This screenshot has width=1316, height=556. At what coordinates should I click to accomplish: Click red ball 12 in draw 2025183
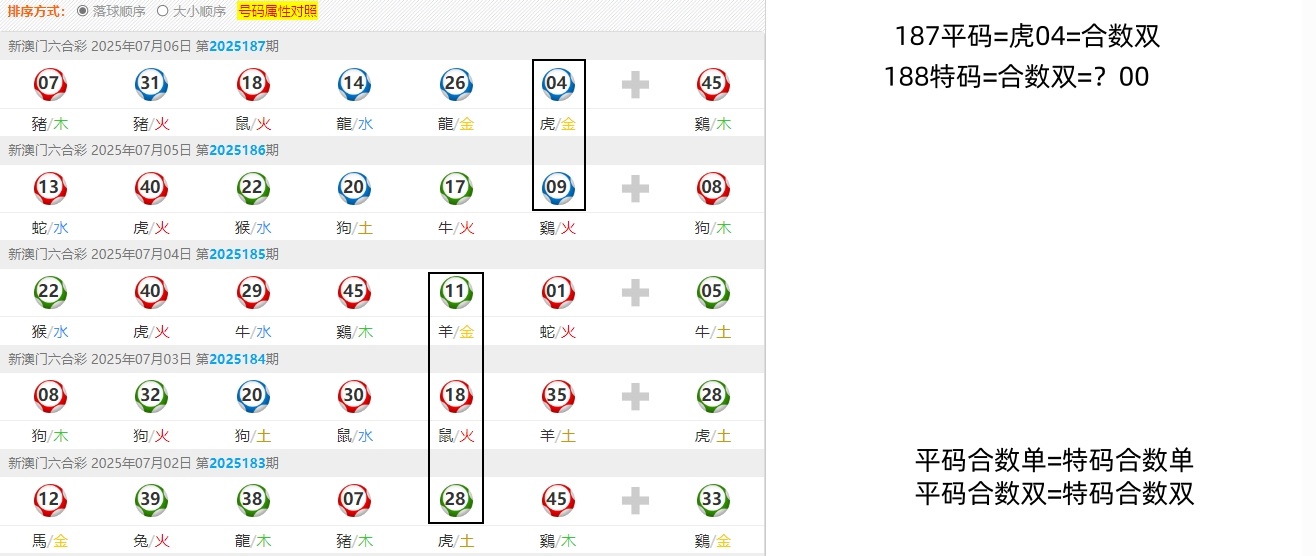[49, 500]
